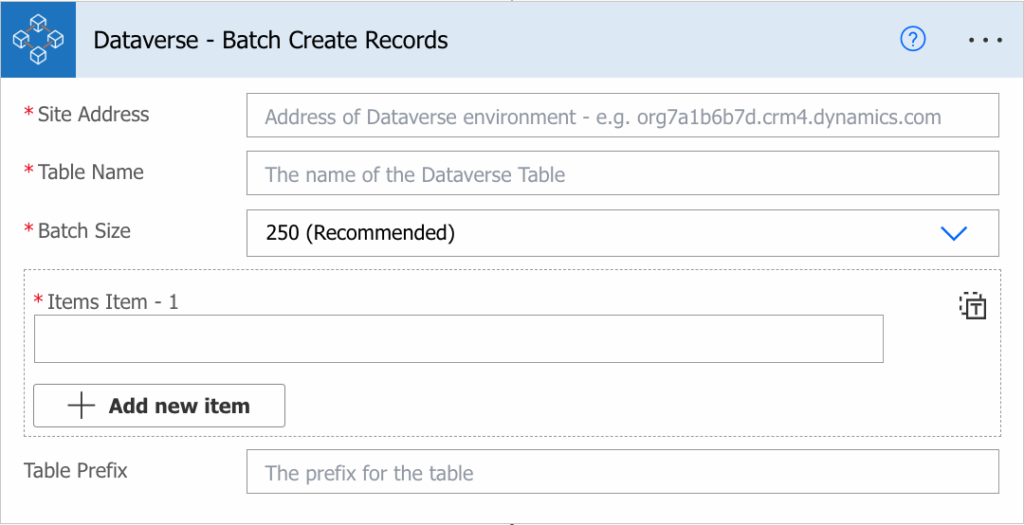The height and width of the screenshot is (525, 1024).
Task: Focus the Table Prefix input field
Action: 622,471
